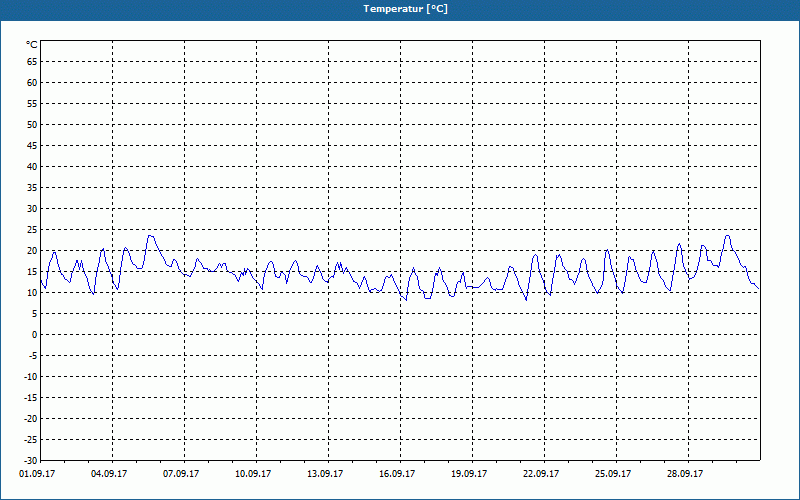
Task: Click the 25.09.17 date label
Action: coord(613,474)
